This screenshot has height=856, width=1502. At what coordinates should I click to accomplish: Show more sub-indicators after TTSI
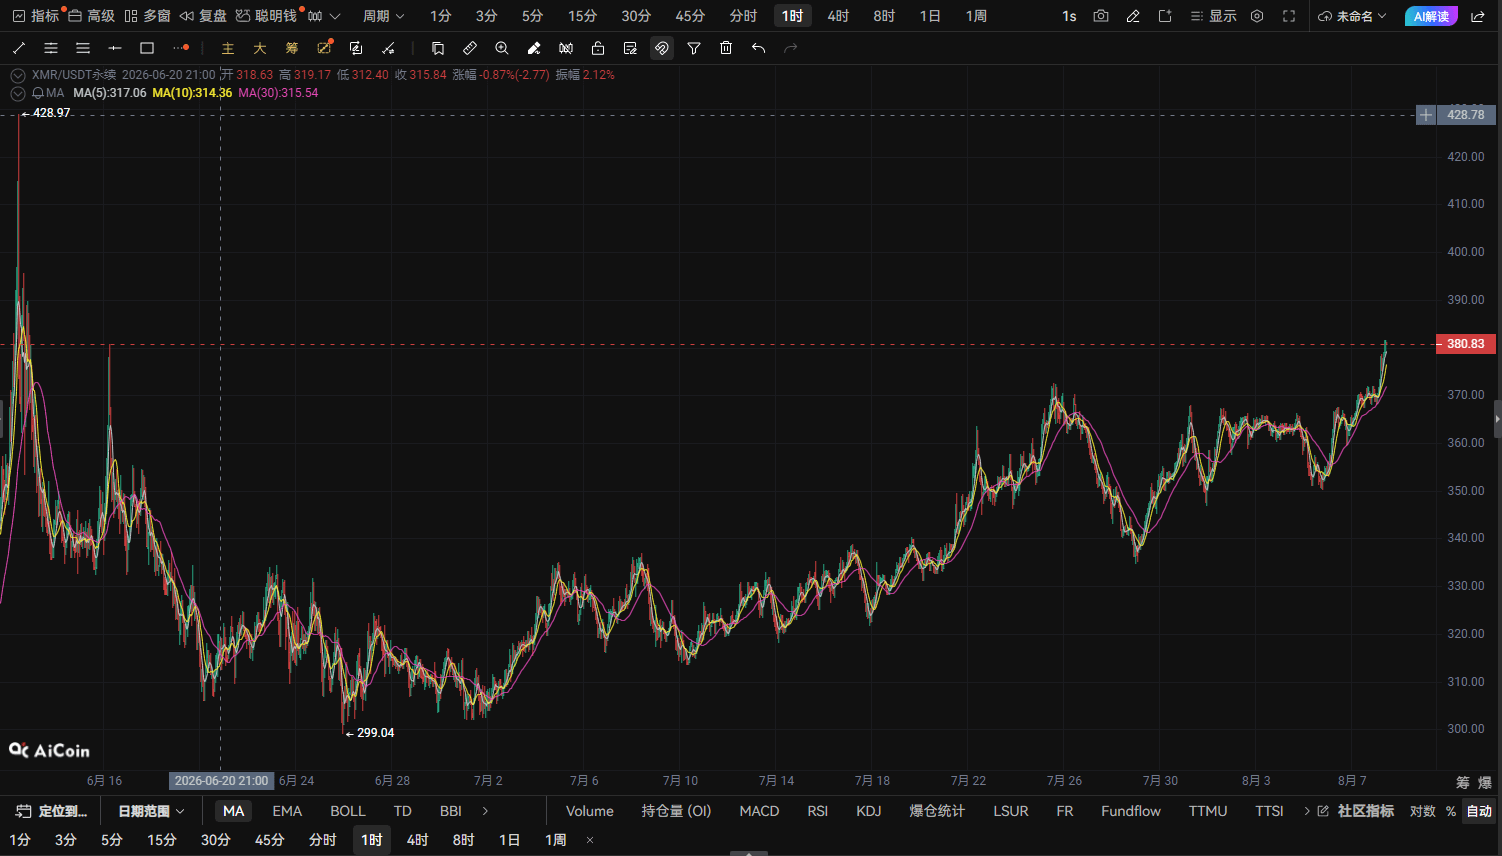click(1307, 811)
